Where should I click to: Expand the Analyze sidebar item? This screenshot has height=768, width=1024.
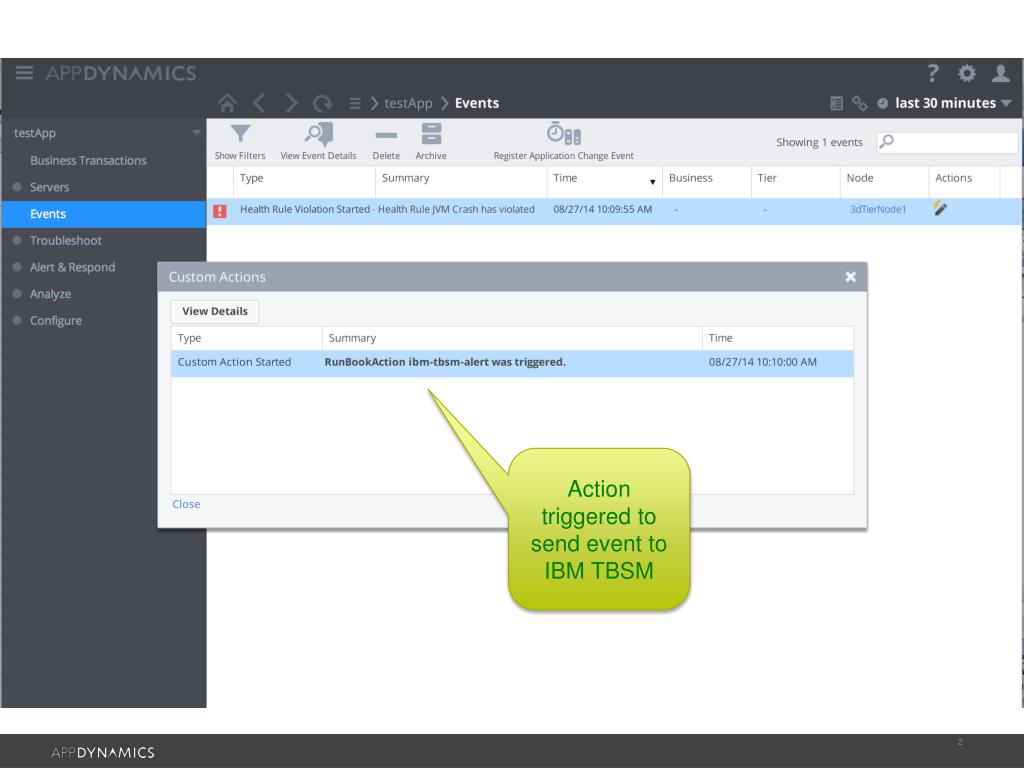[x=17, y=294]
